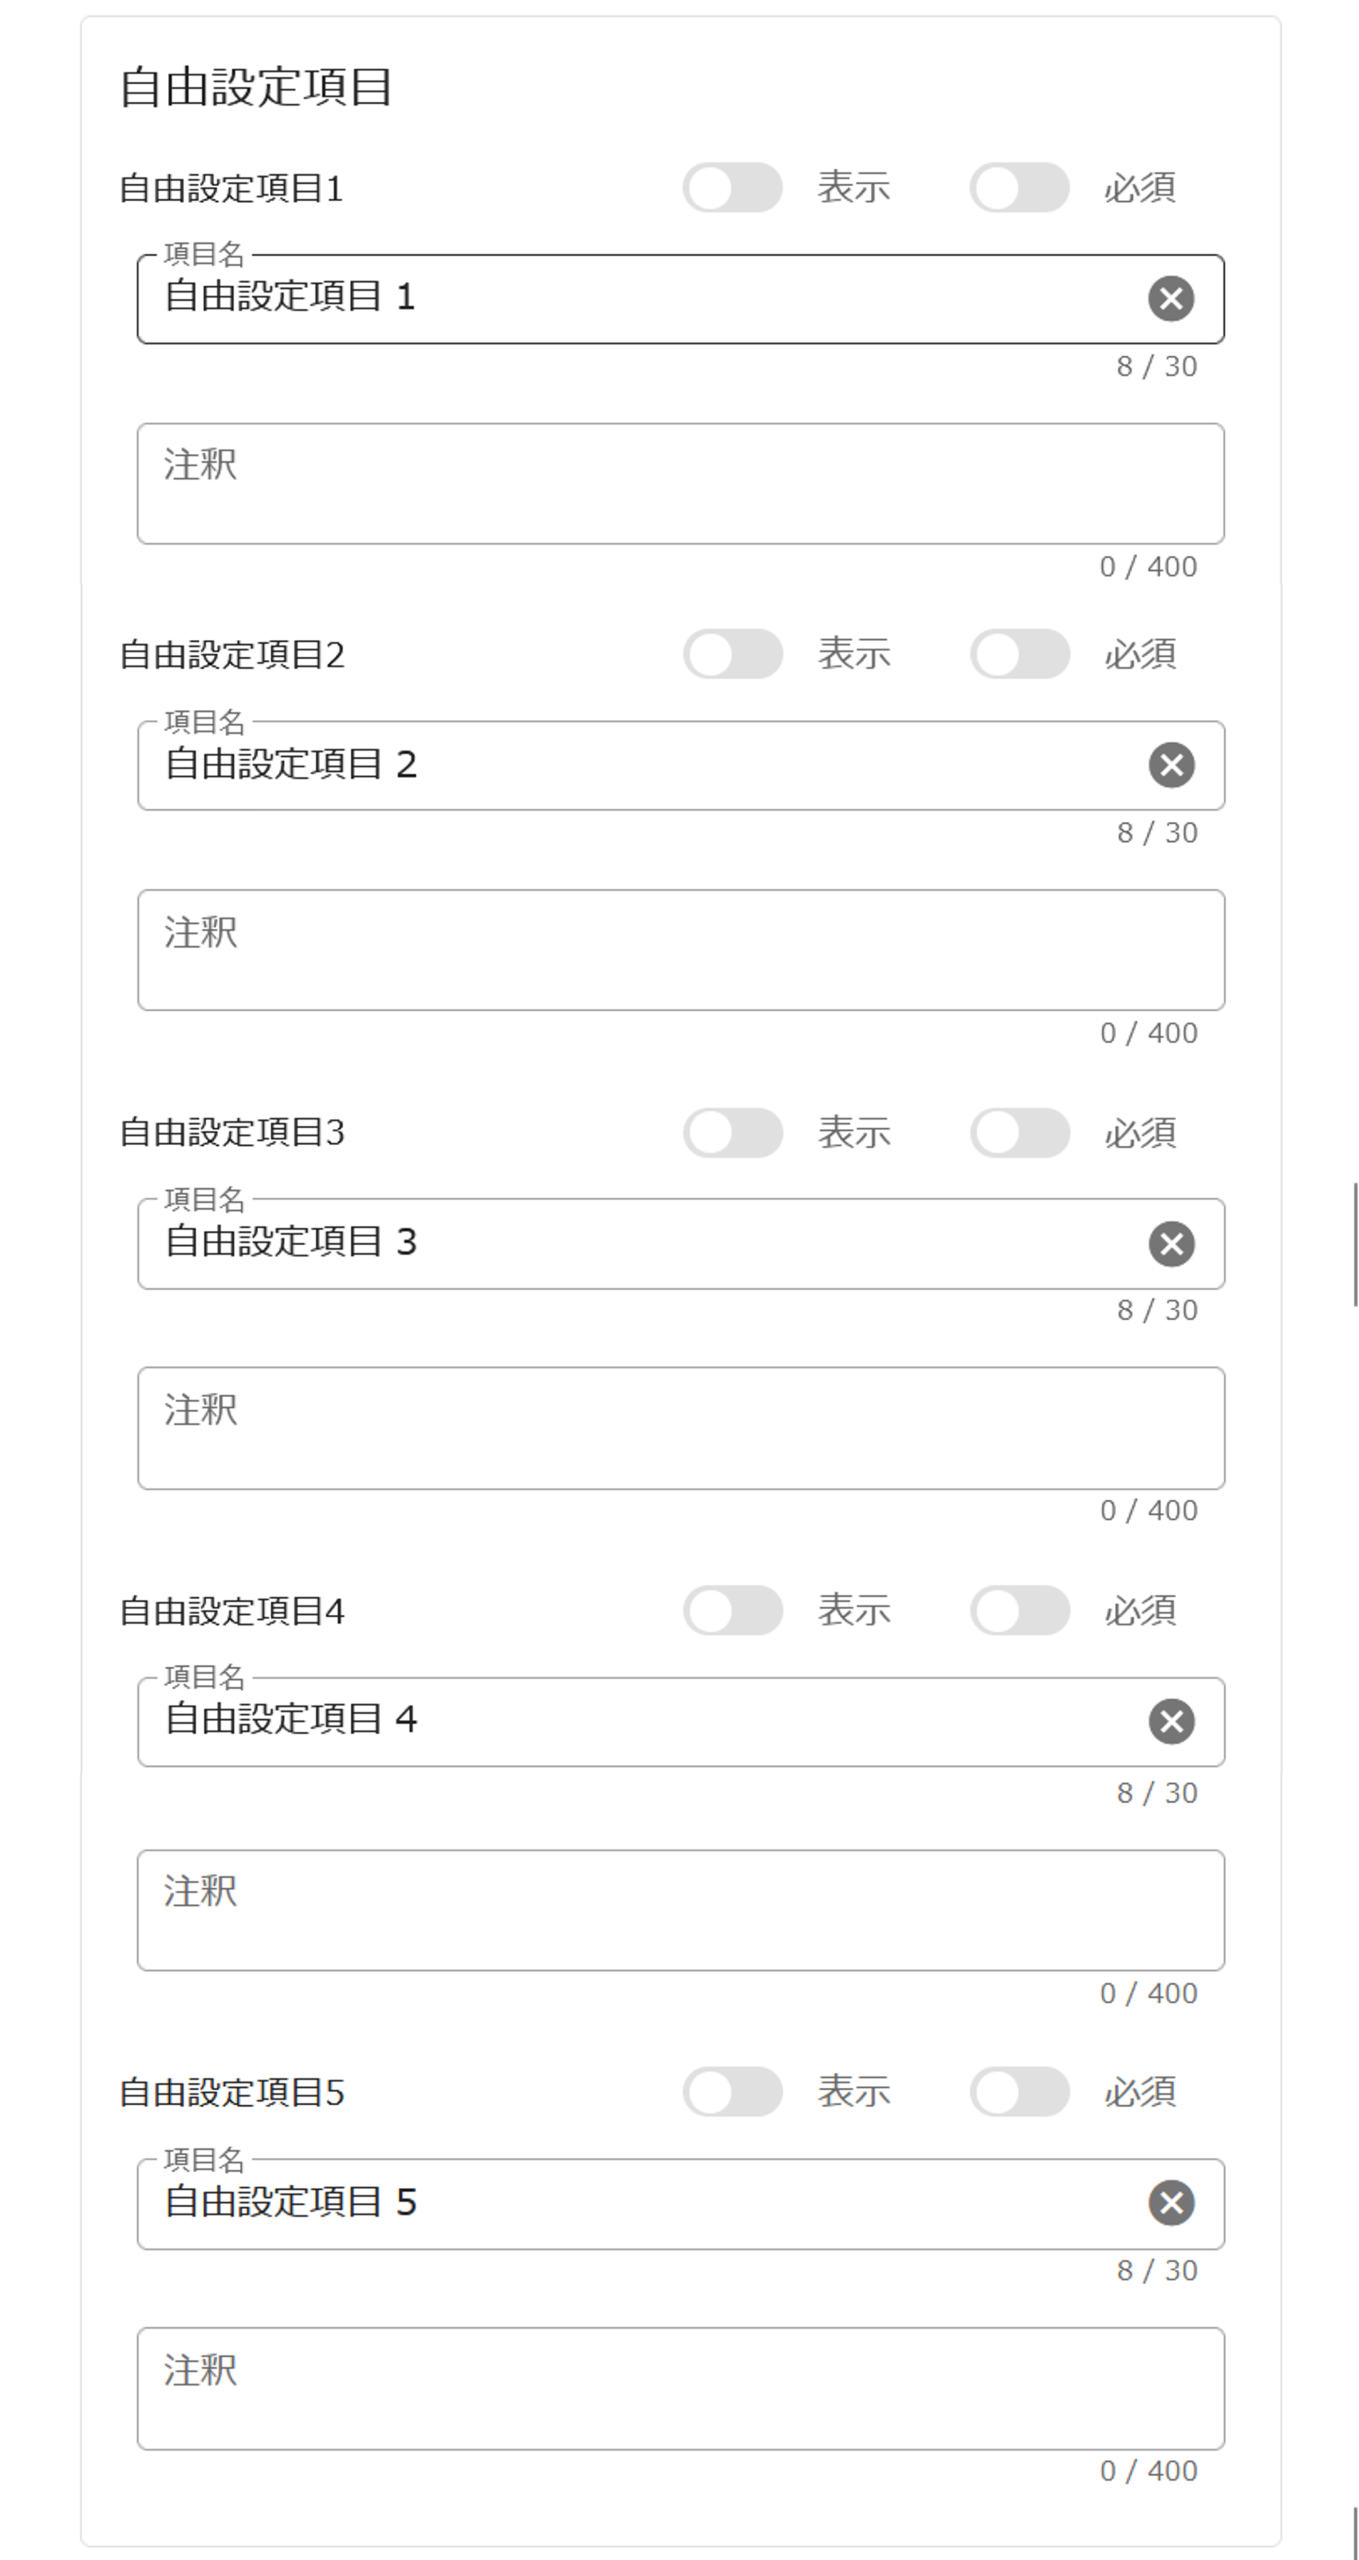Turn on 表示 for 自由設定項目2
This screenshot has height=2560, width=1359.
click(x=732, y=654)
